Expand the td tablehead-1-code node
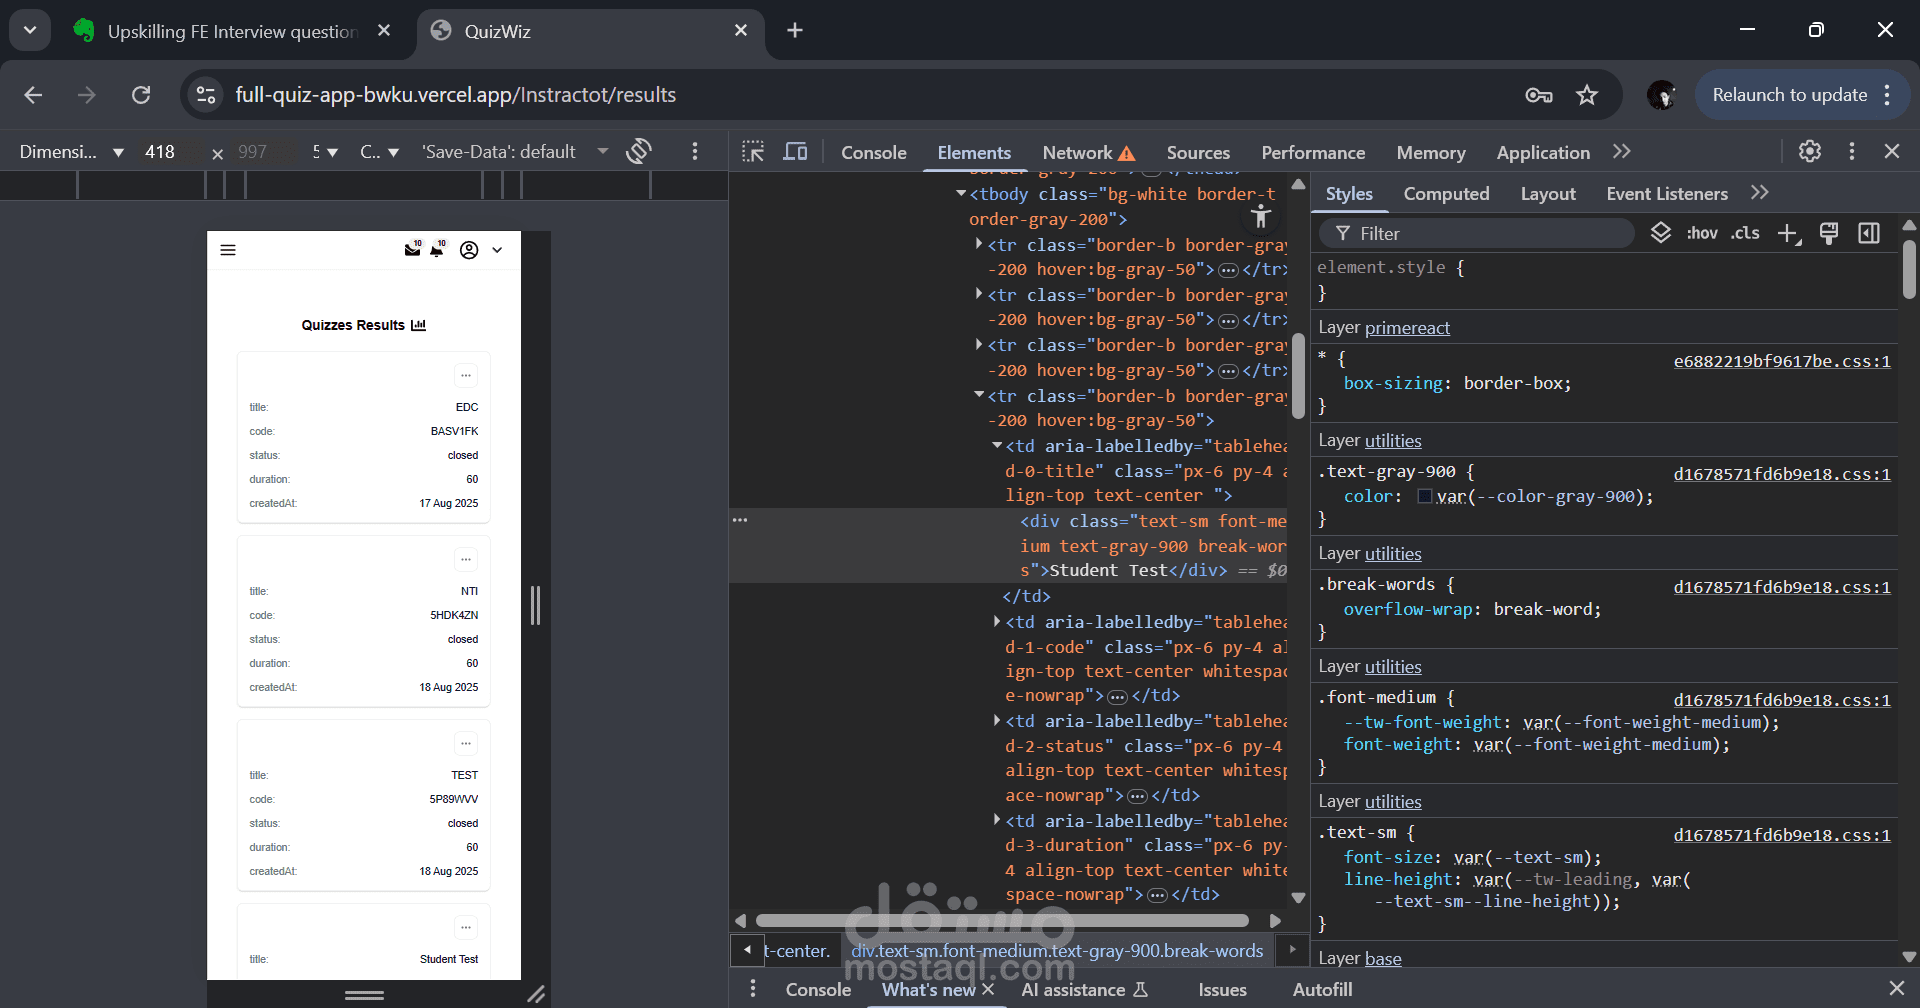Image resolution: width=1920 pixels, height=1008 pixels. pyautogui.click(x=997, y=622)
